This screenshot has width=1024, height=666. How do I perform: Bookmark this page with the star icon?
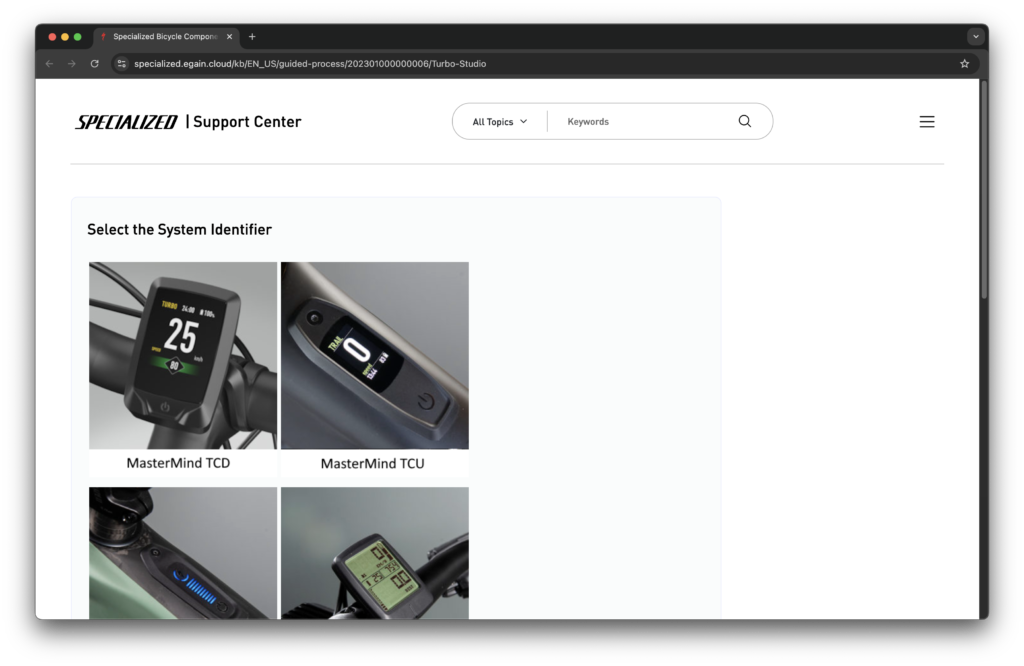click(x=964, y=63)
